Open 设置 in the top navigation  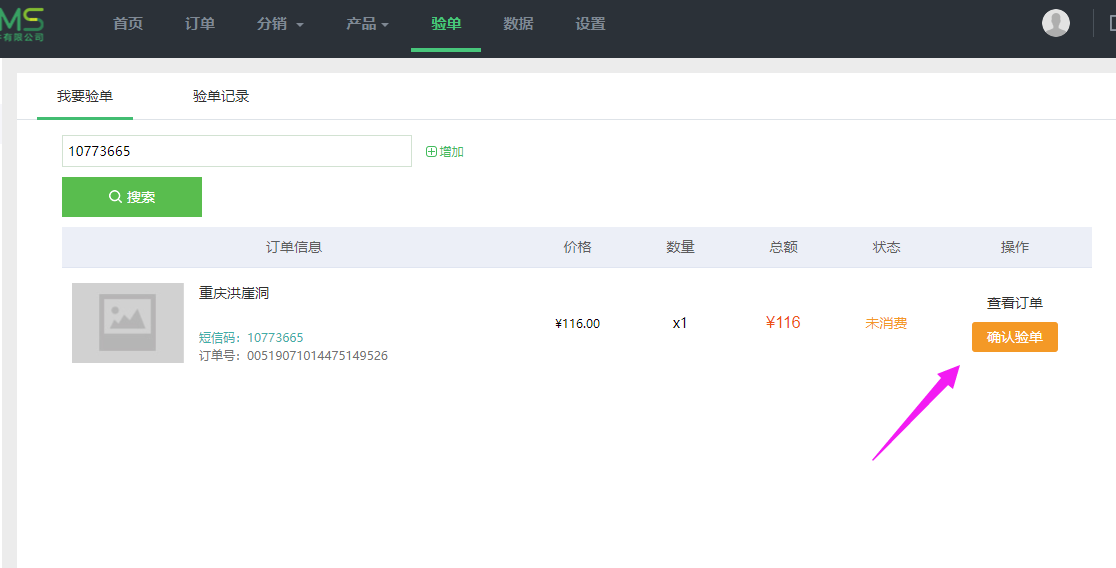coord(590,24)
